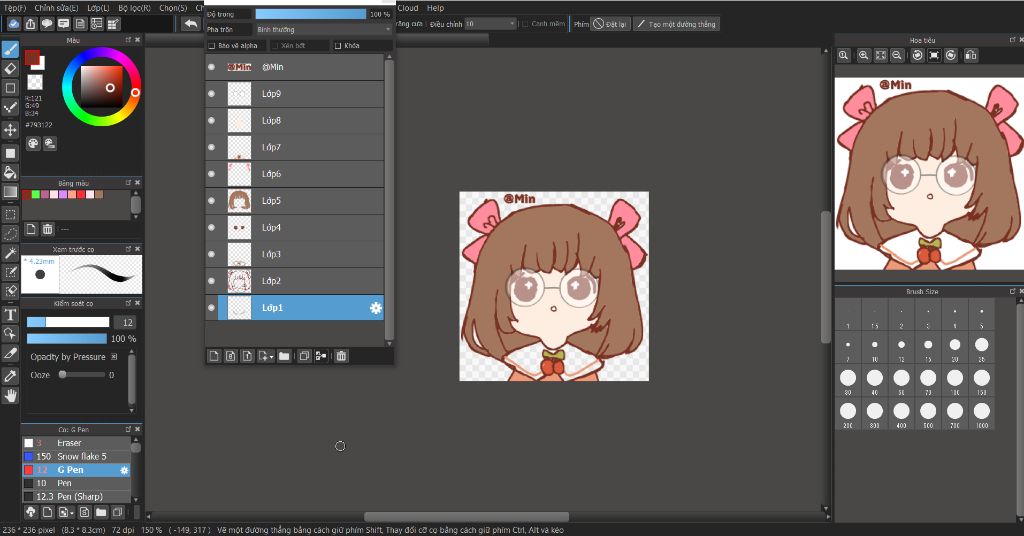Viewport: 1024px width, 536px height.
Task: Toggle 'Bảo vệ alpha' checkbox
Action: [212, 46]
